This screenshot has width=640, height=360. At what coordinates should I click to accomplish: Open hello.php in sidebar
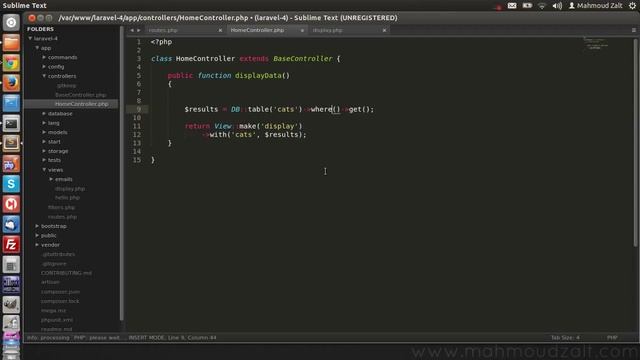(67, 198)
